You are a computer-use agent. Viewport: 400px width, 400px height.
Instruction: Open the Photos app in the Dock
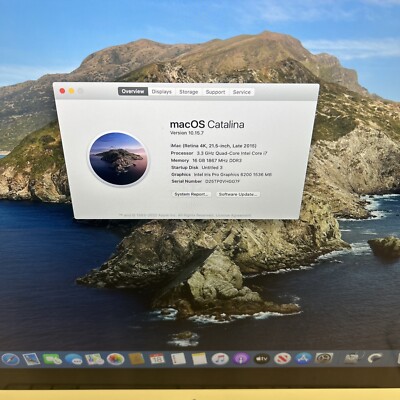115,359
